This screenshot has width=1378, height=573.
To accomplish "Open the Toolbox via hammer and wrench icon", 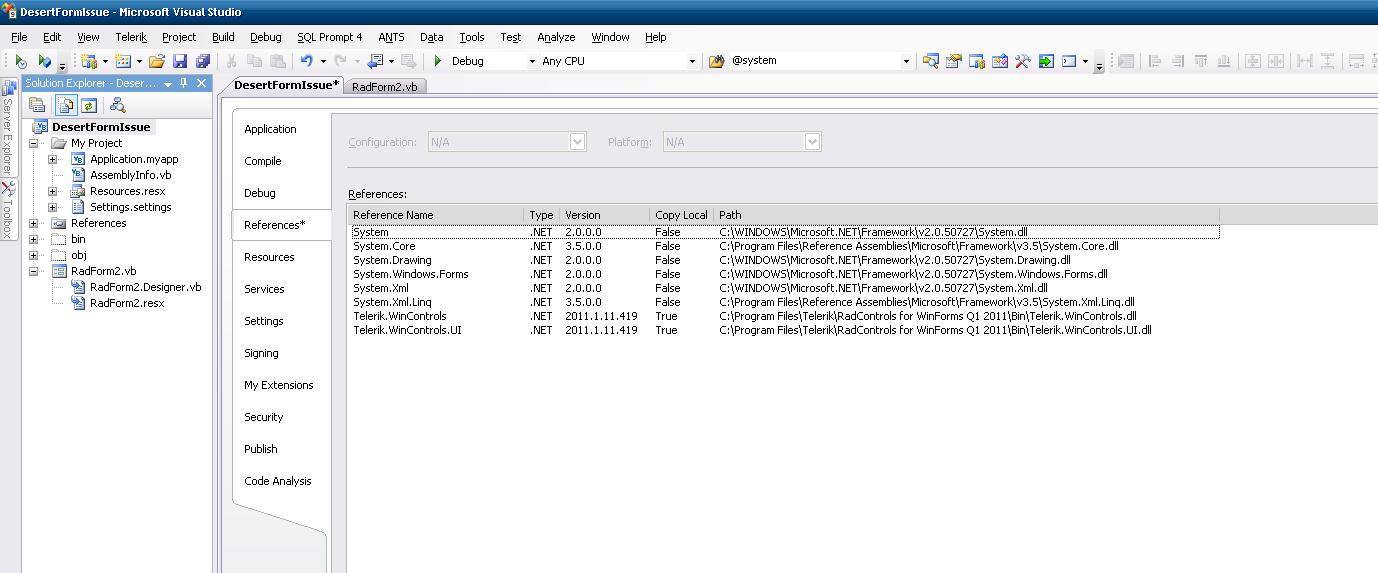I will (1022, 61).
